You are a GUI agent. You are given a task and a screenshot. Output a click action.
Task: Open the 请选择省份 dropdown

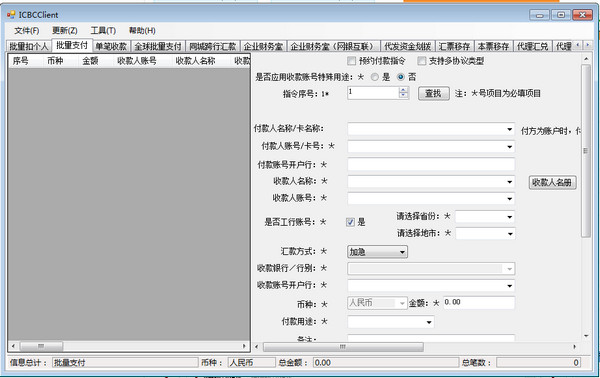[509, 217]
